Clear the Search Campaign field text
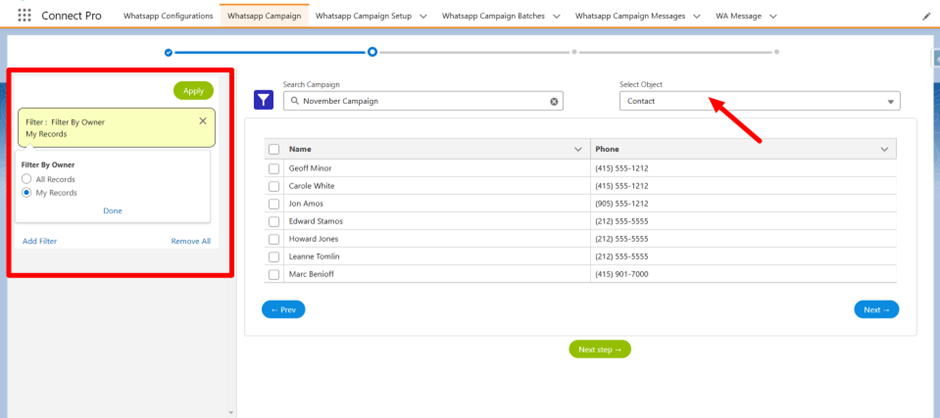This screenshot has width=940, height=418. point(554,101)
